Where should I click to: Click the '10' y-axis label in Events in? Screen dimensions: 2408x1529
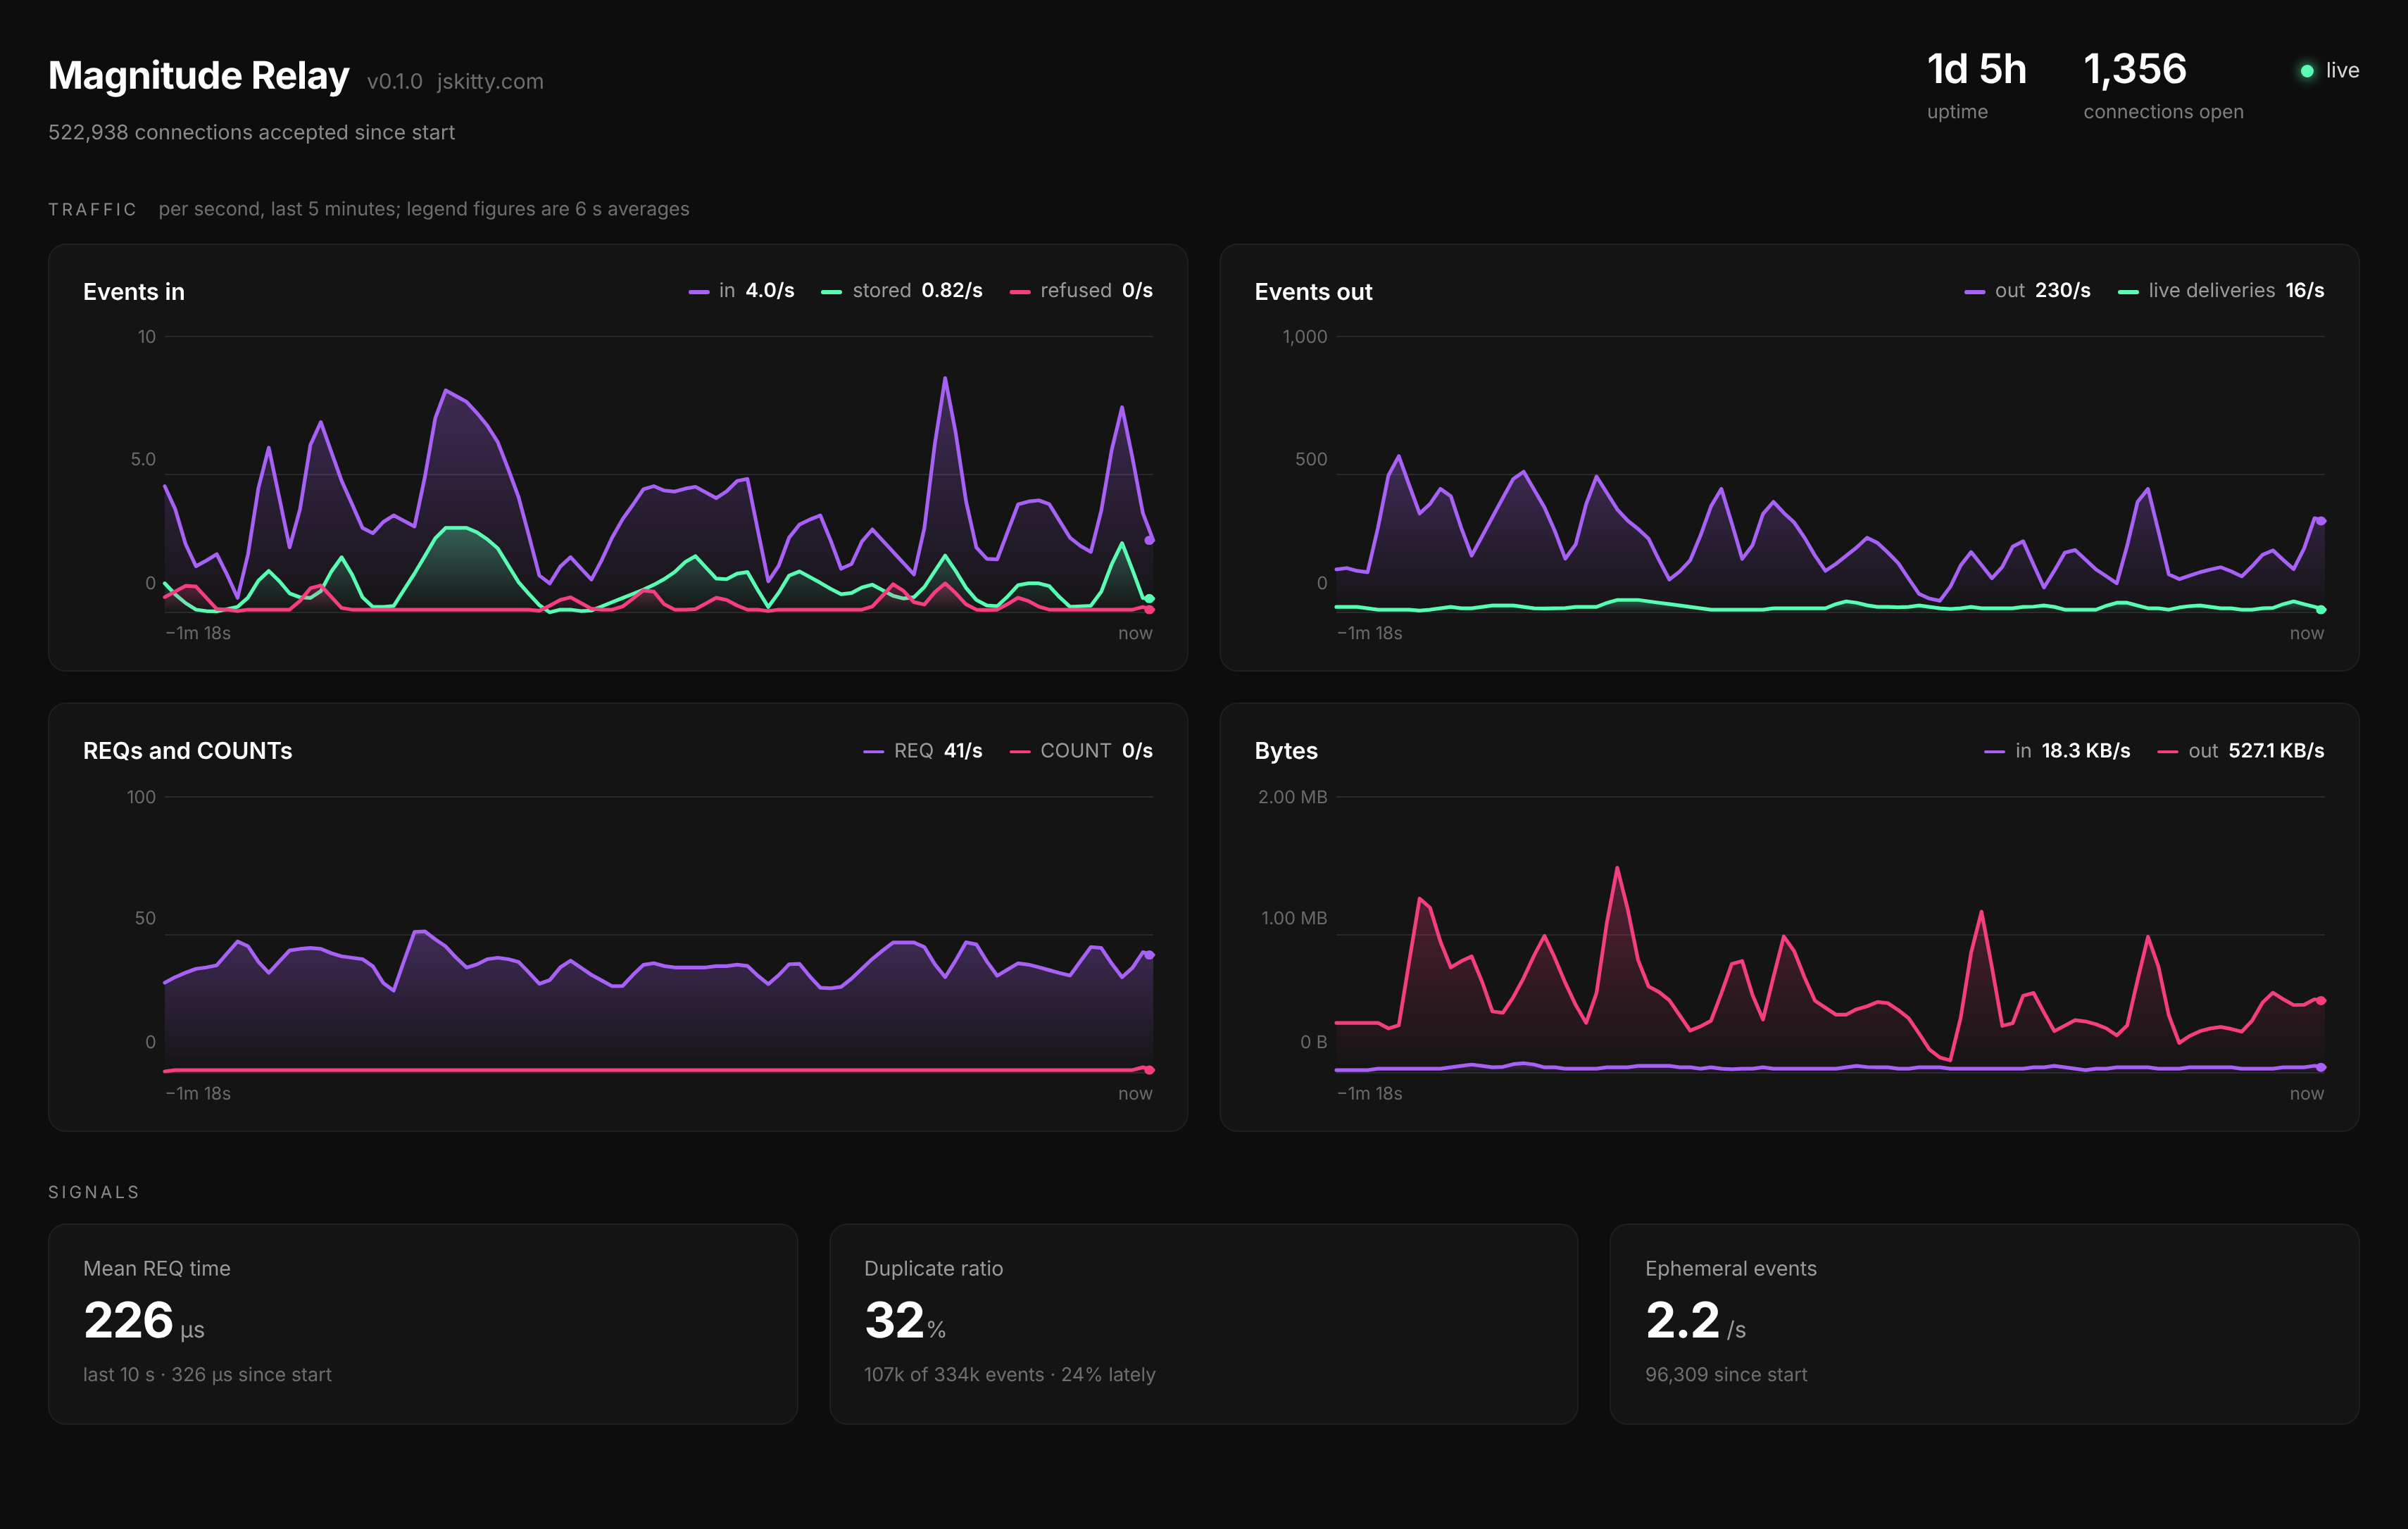pyautogui.click(x=147, y=337)
